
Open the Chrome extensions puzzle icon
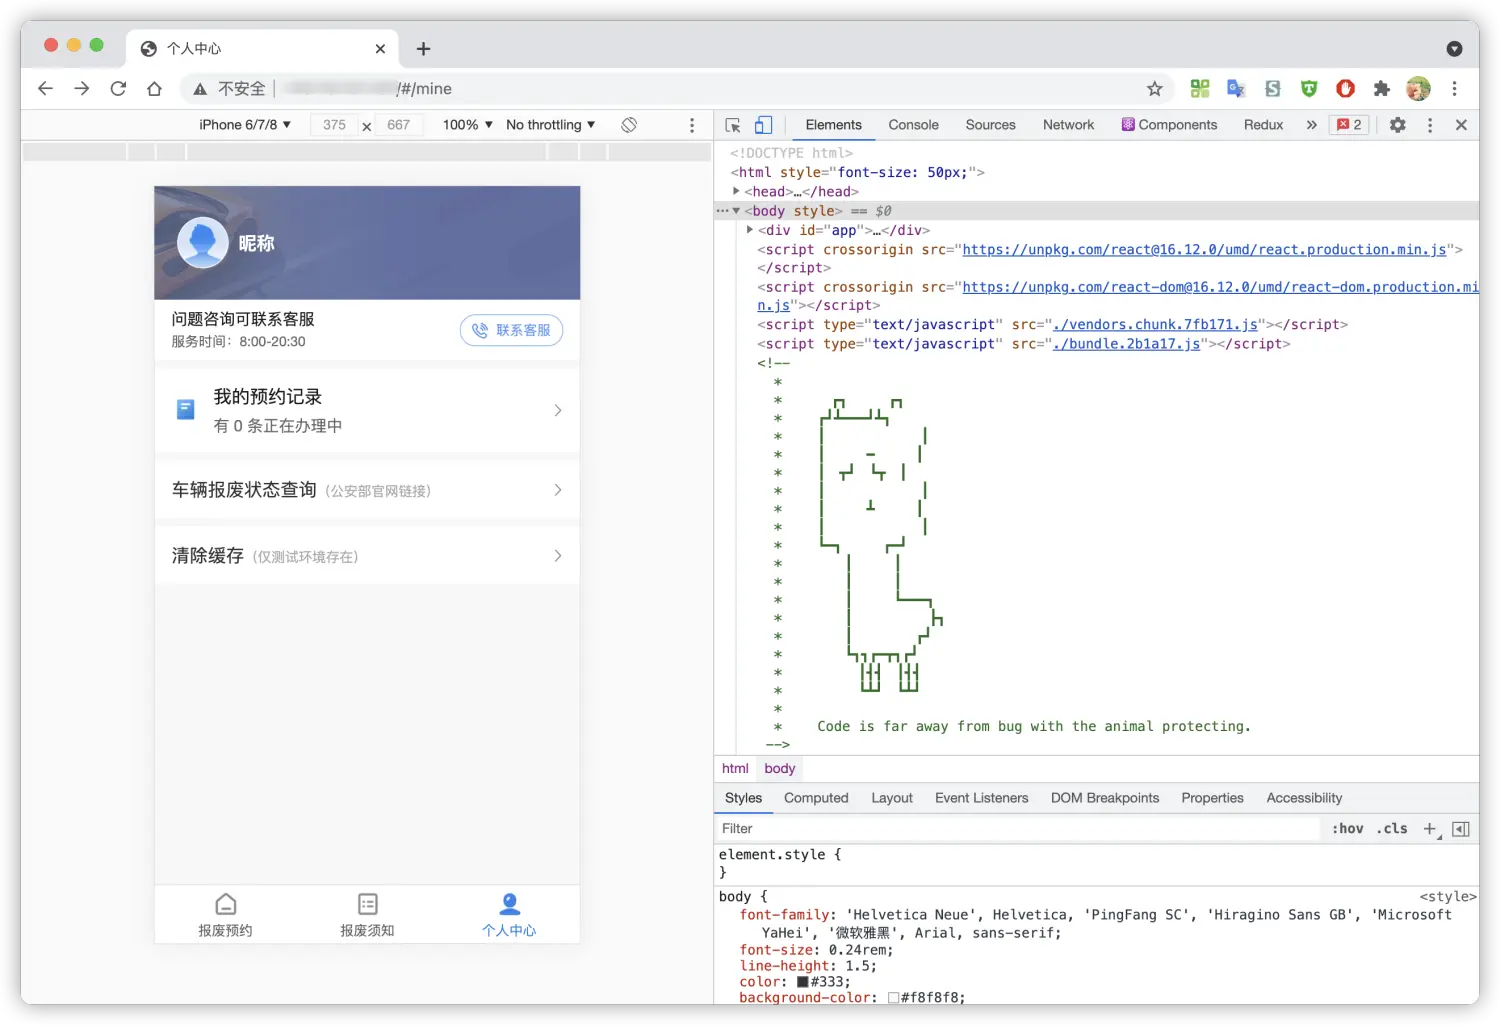click(x=1382, y=89)
